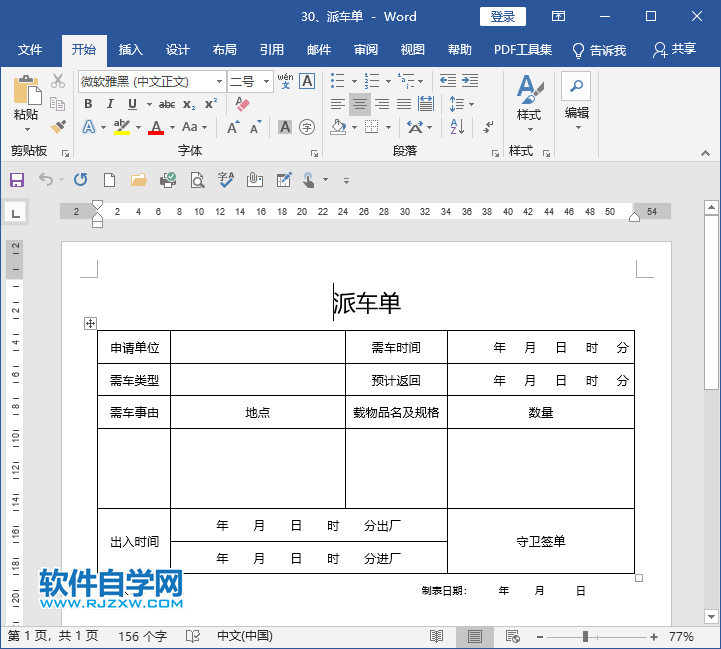Open Font dialog launcher
Image resolution: width=721 pixels, height=649 pixels.
314,153
